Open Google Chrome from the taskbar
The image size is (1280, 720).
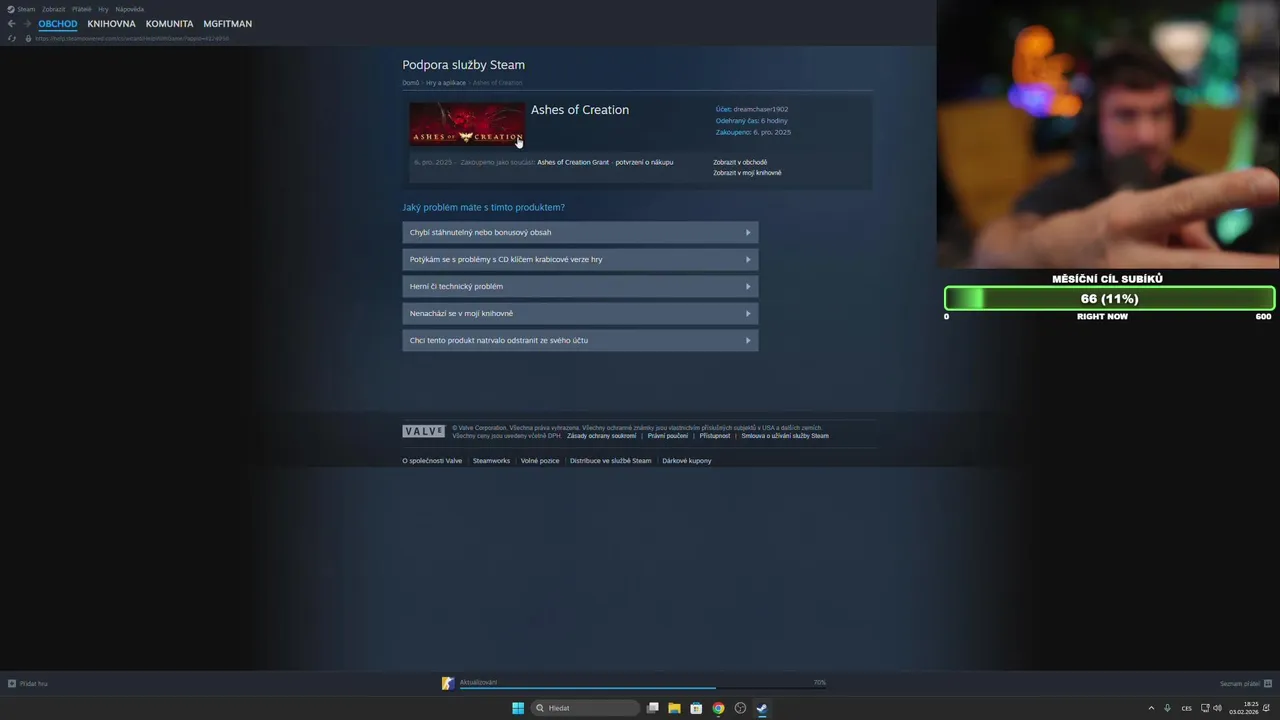click(x=718, y=708)
